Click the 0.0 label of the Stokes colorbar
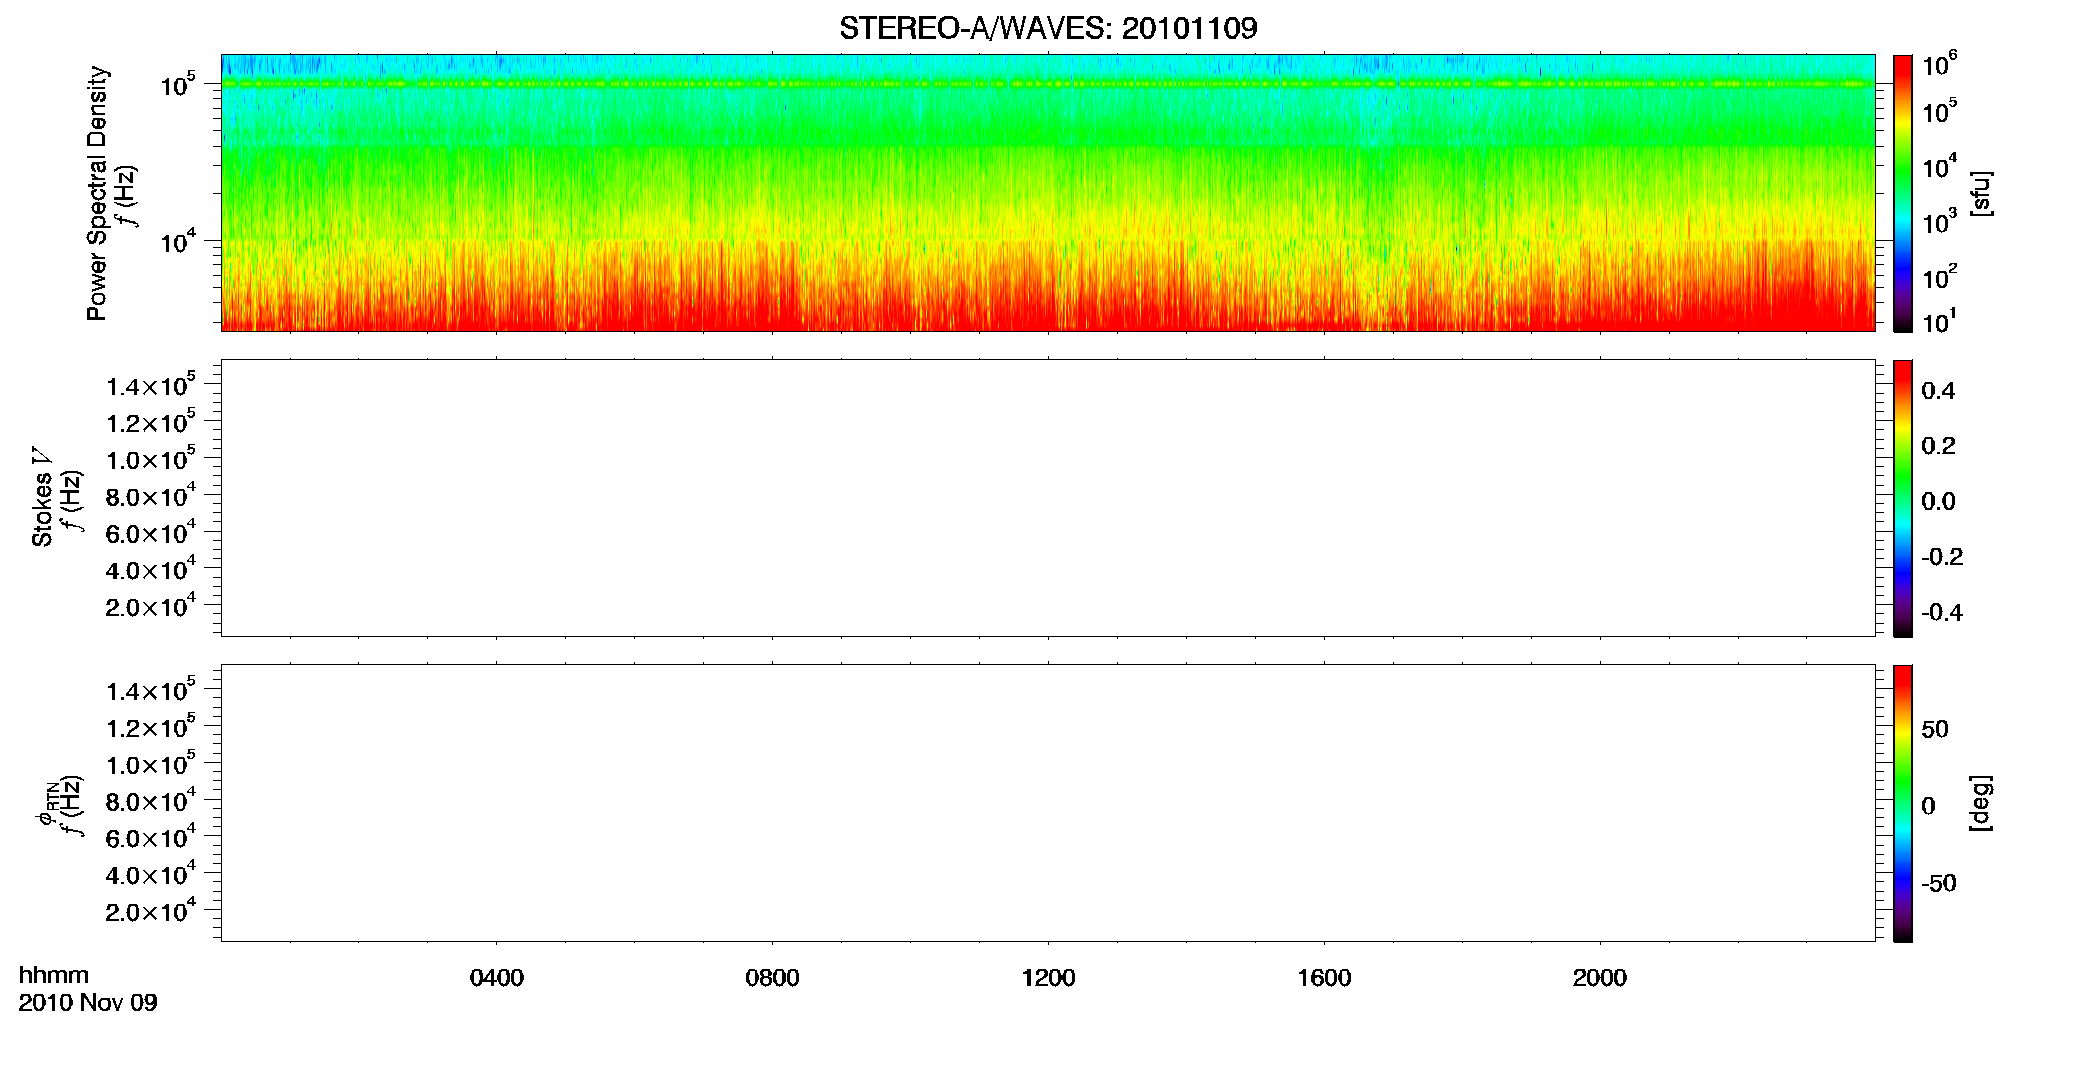This screenshot has height=1080, width=2096. point(1938,502)
